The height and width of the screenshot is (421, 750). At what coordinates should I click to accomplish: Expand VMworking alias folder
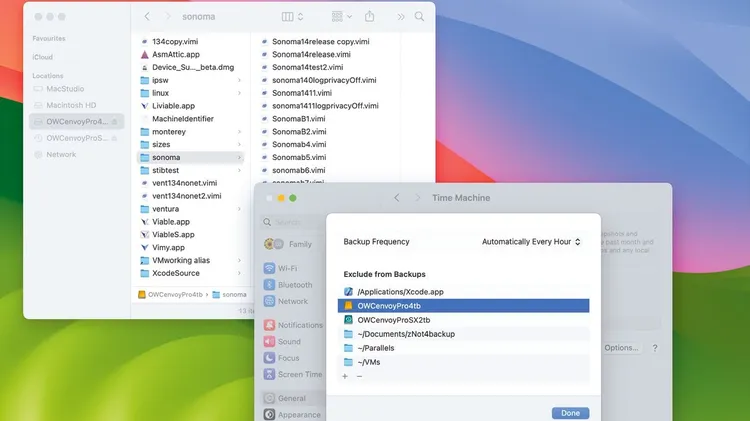coord(239,260)
